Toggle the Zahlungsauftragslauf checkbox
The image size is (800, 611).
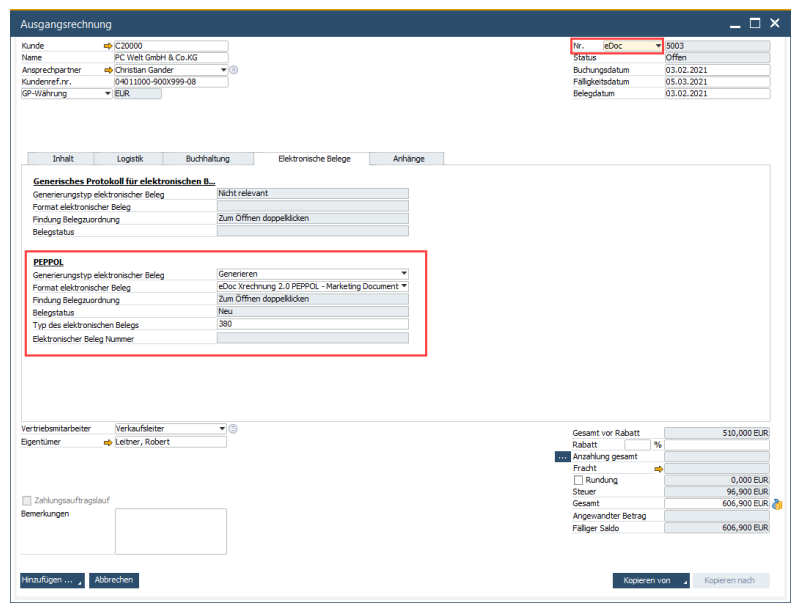(x=27, y=500)
